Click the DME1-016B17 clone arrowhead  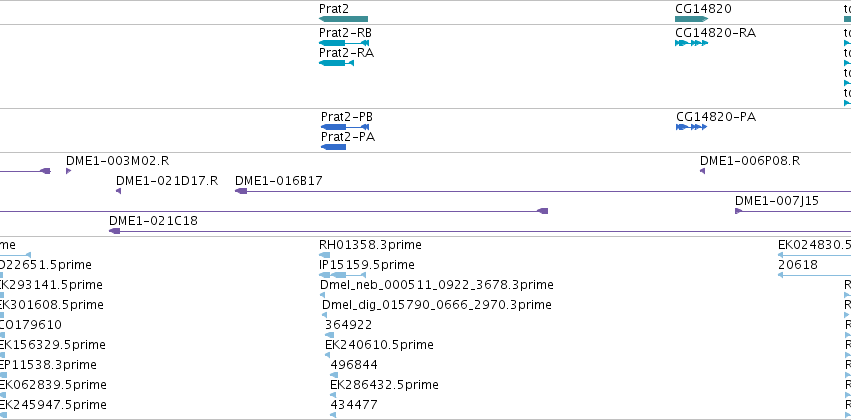(x=241, y=191)
